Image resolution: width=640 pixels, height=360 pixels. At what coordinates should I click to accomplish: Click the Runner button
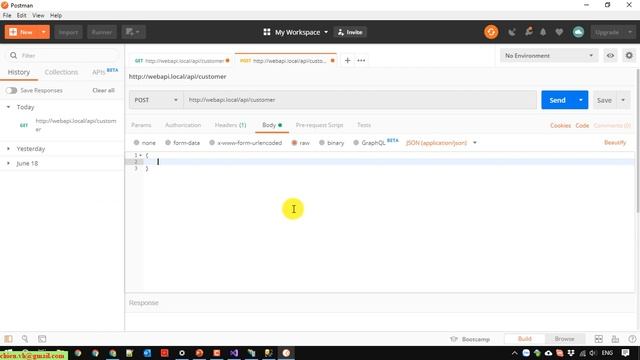[x=102, y=32]
